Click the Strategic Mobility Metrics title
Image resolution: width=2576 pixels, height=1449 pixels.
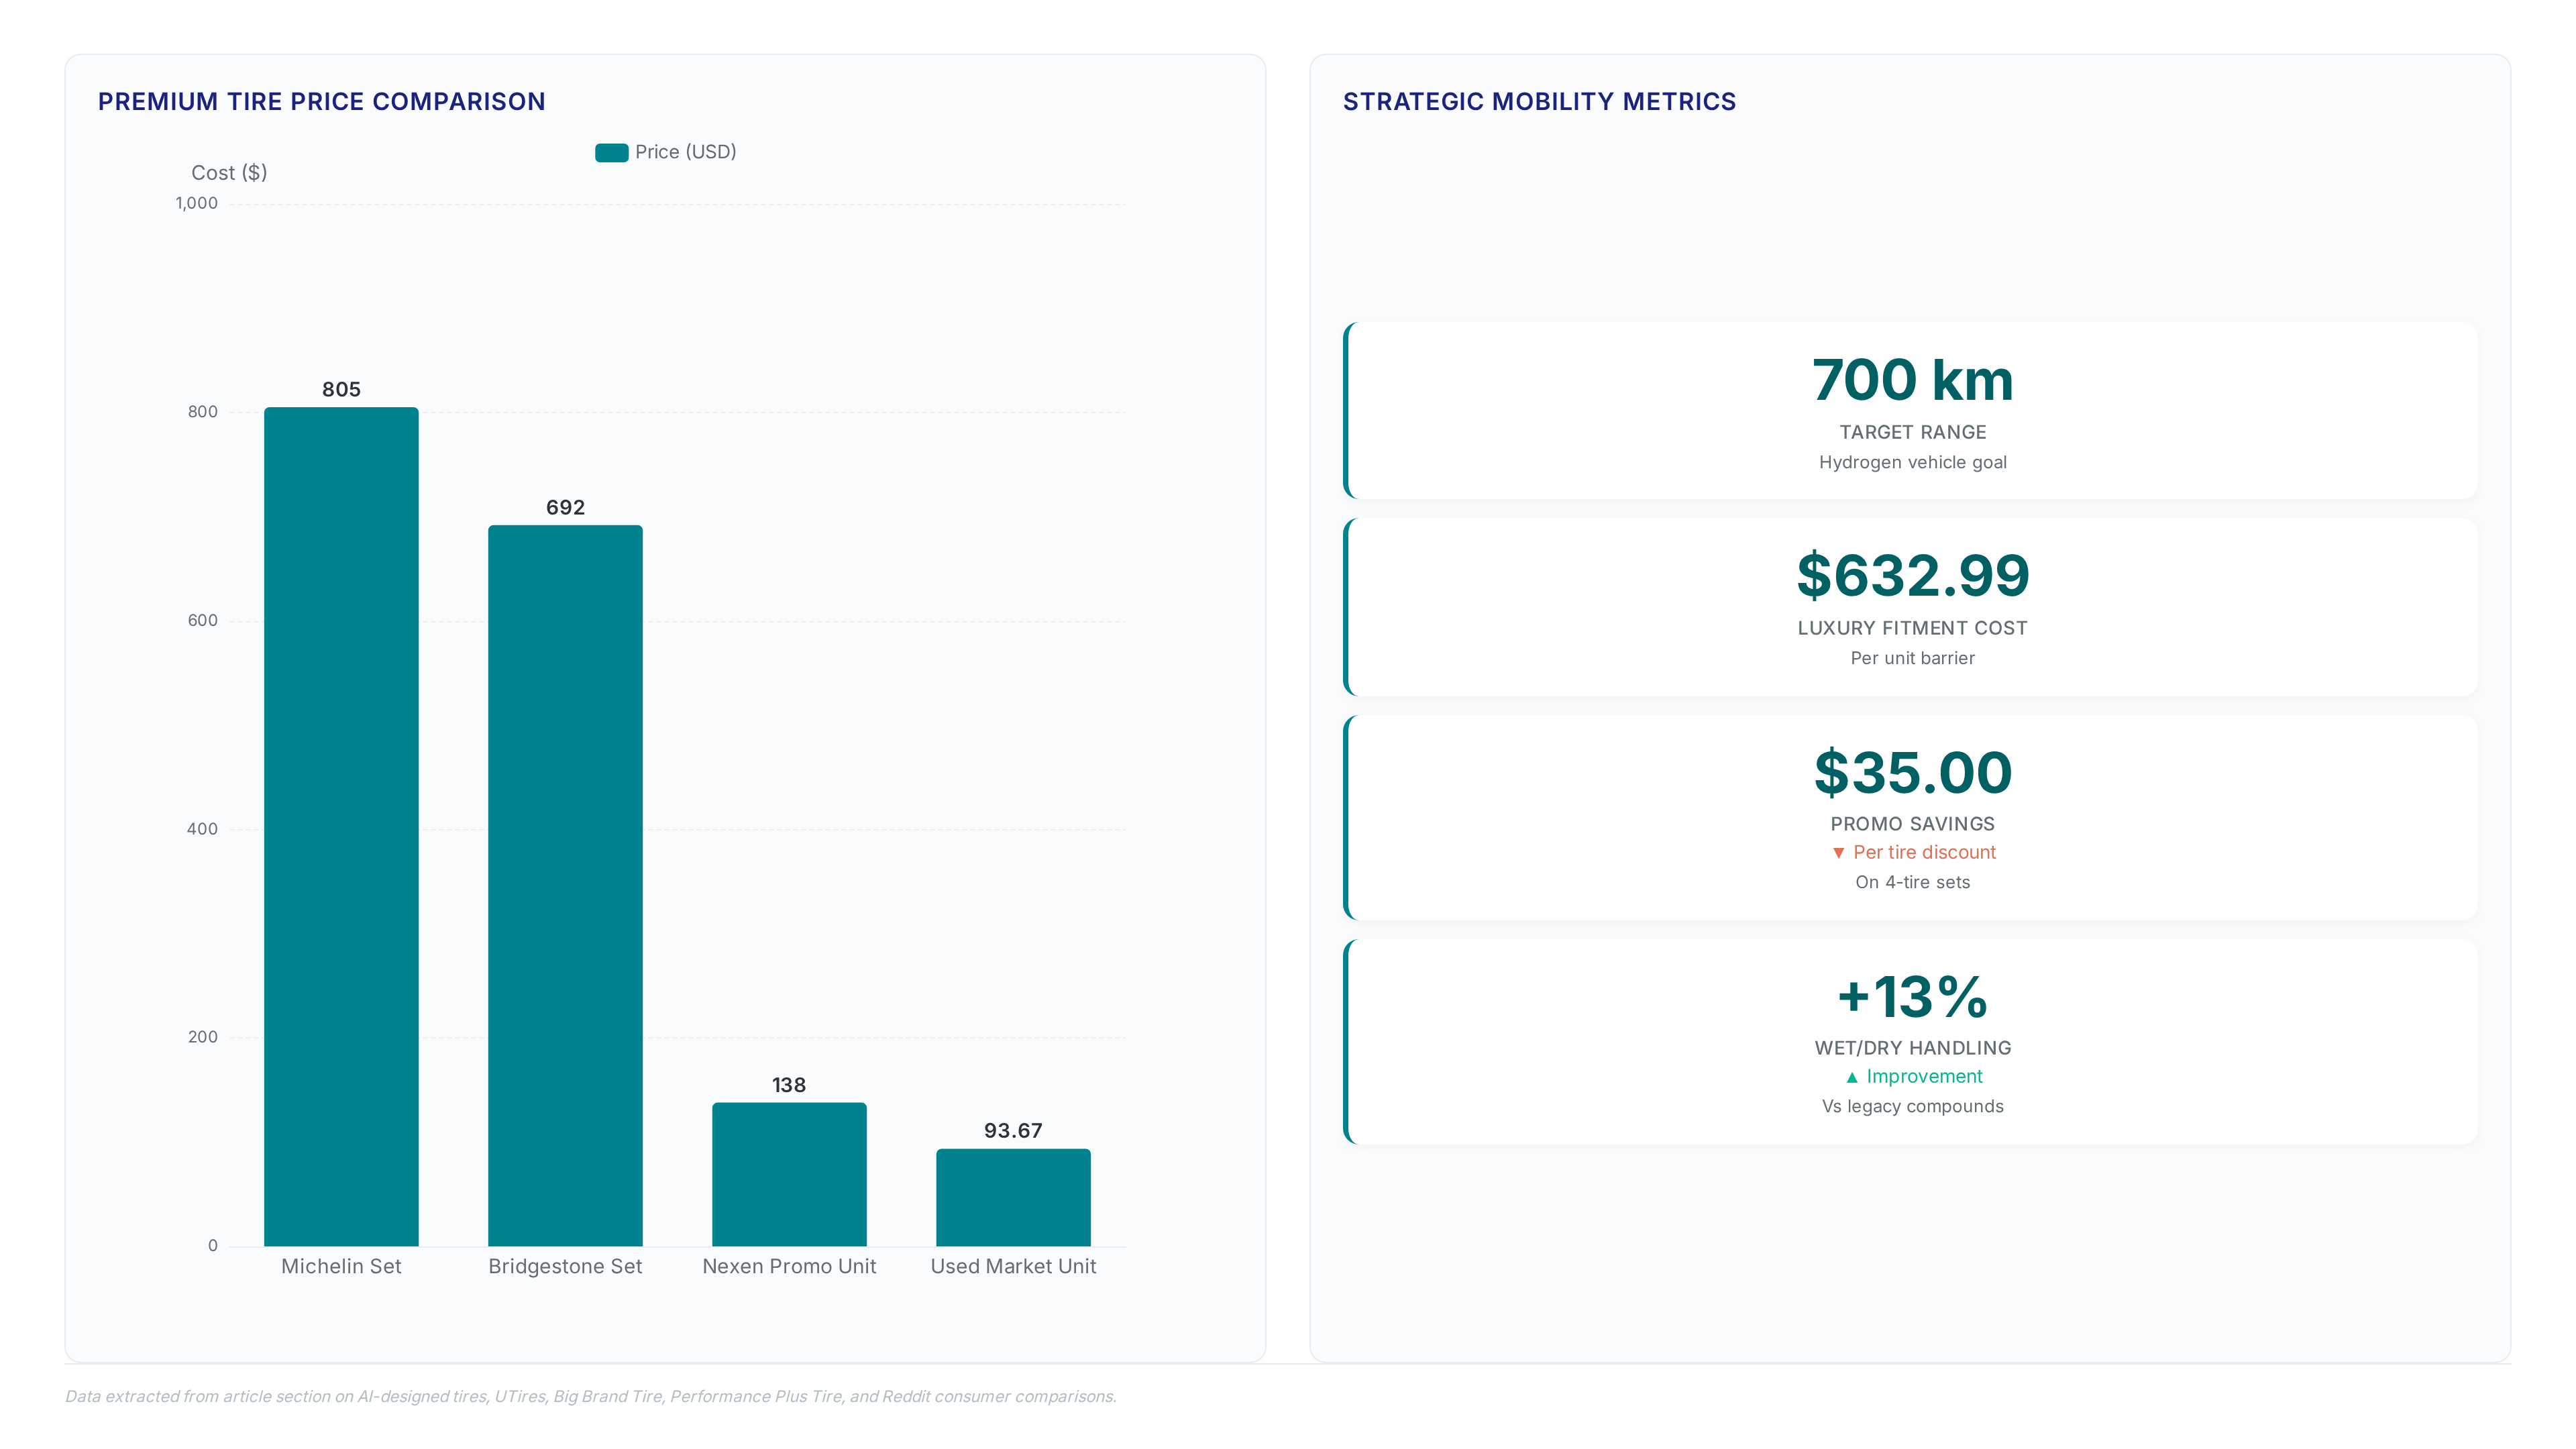pyautogui.click(x=1539, y=102)
